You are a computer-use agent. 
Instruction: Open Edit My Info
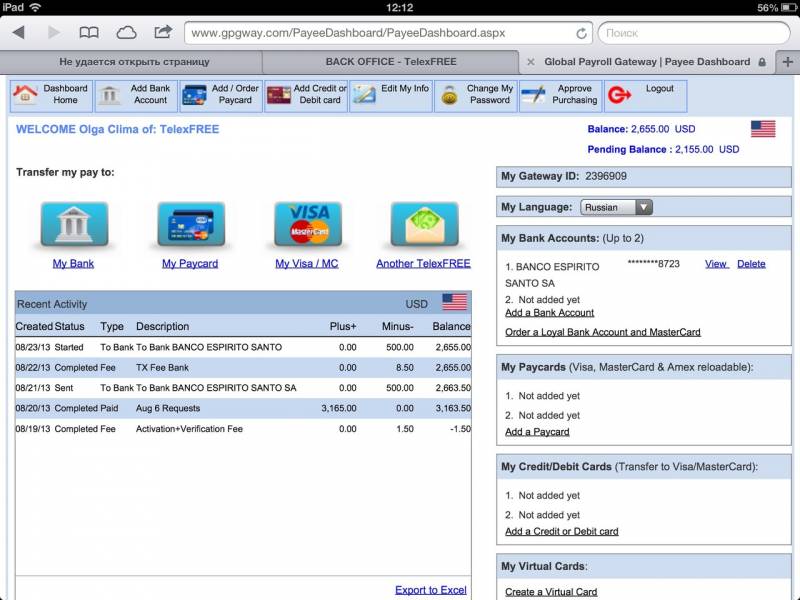point(391,95)
